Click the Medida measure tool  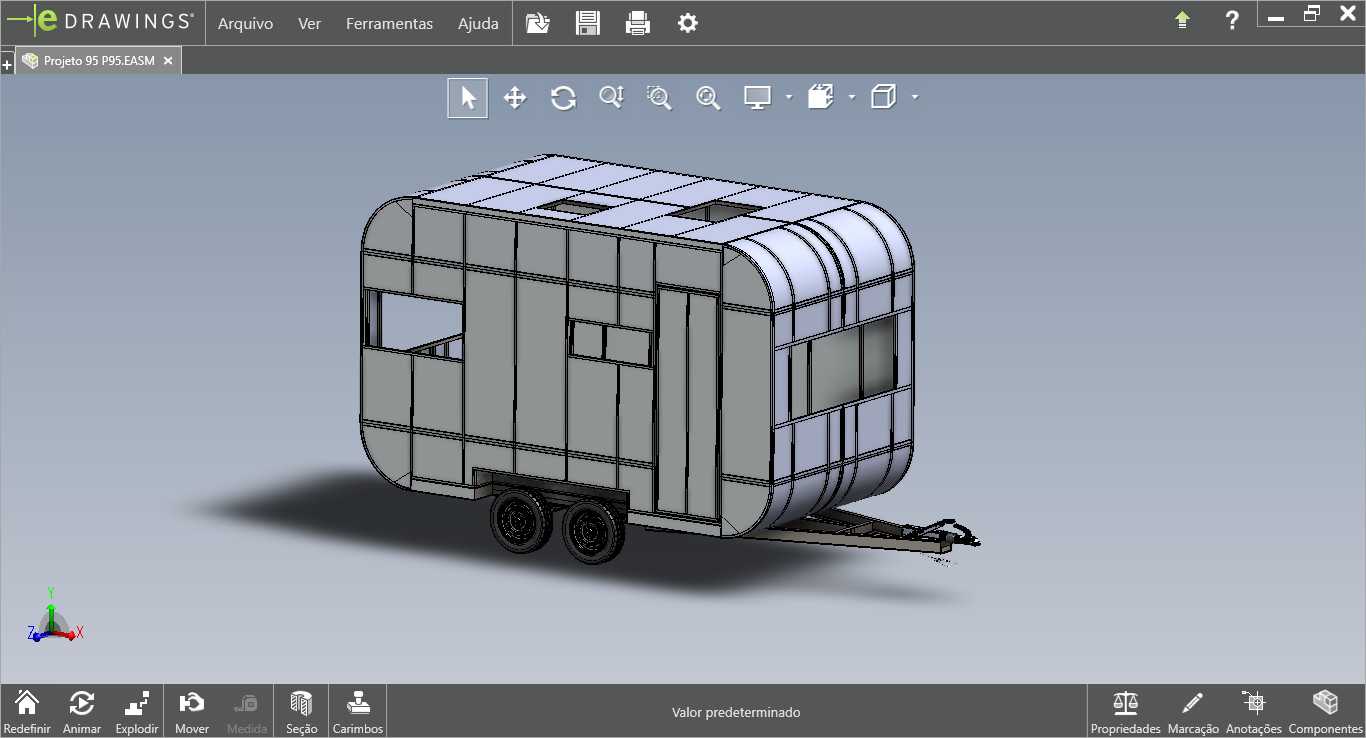point(247,711)
